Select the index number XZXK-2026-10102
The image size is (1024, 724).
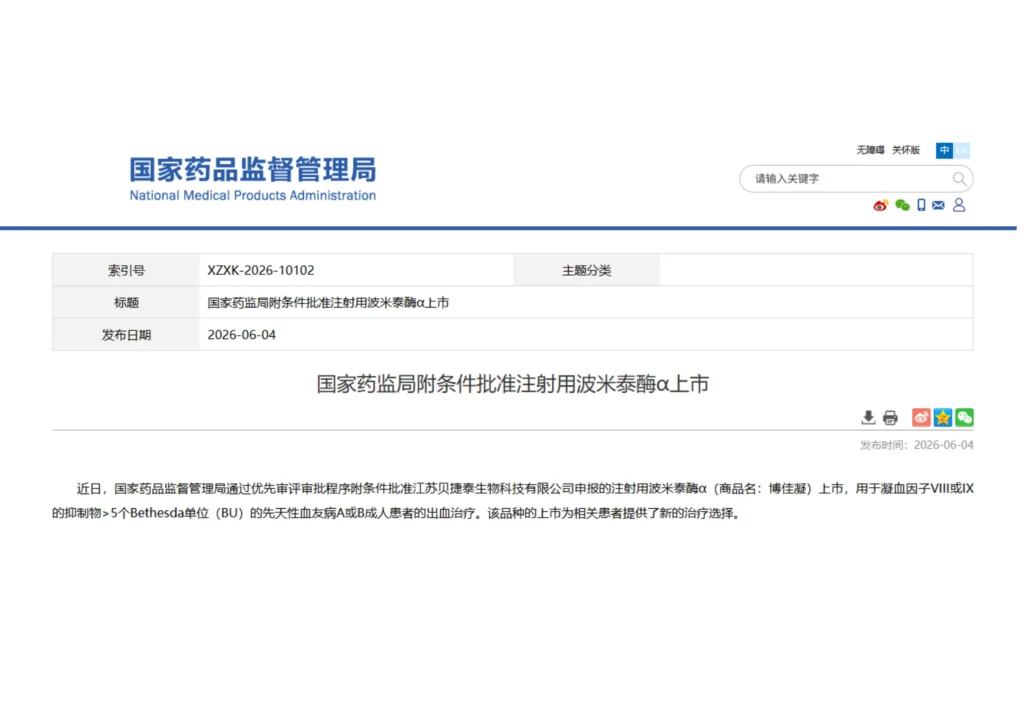point(261,270)
